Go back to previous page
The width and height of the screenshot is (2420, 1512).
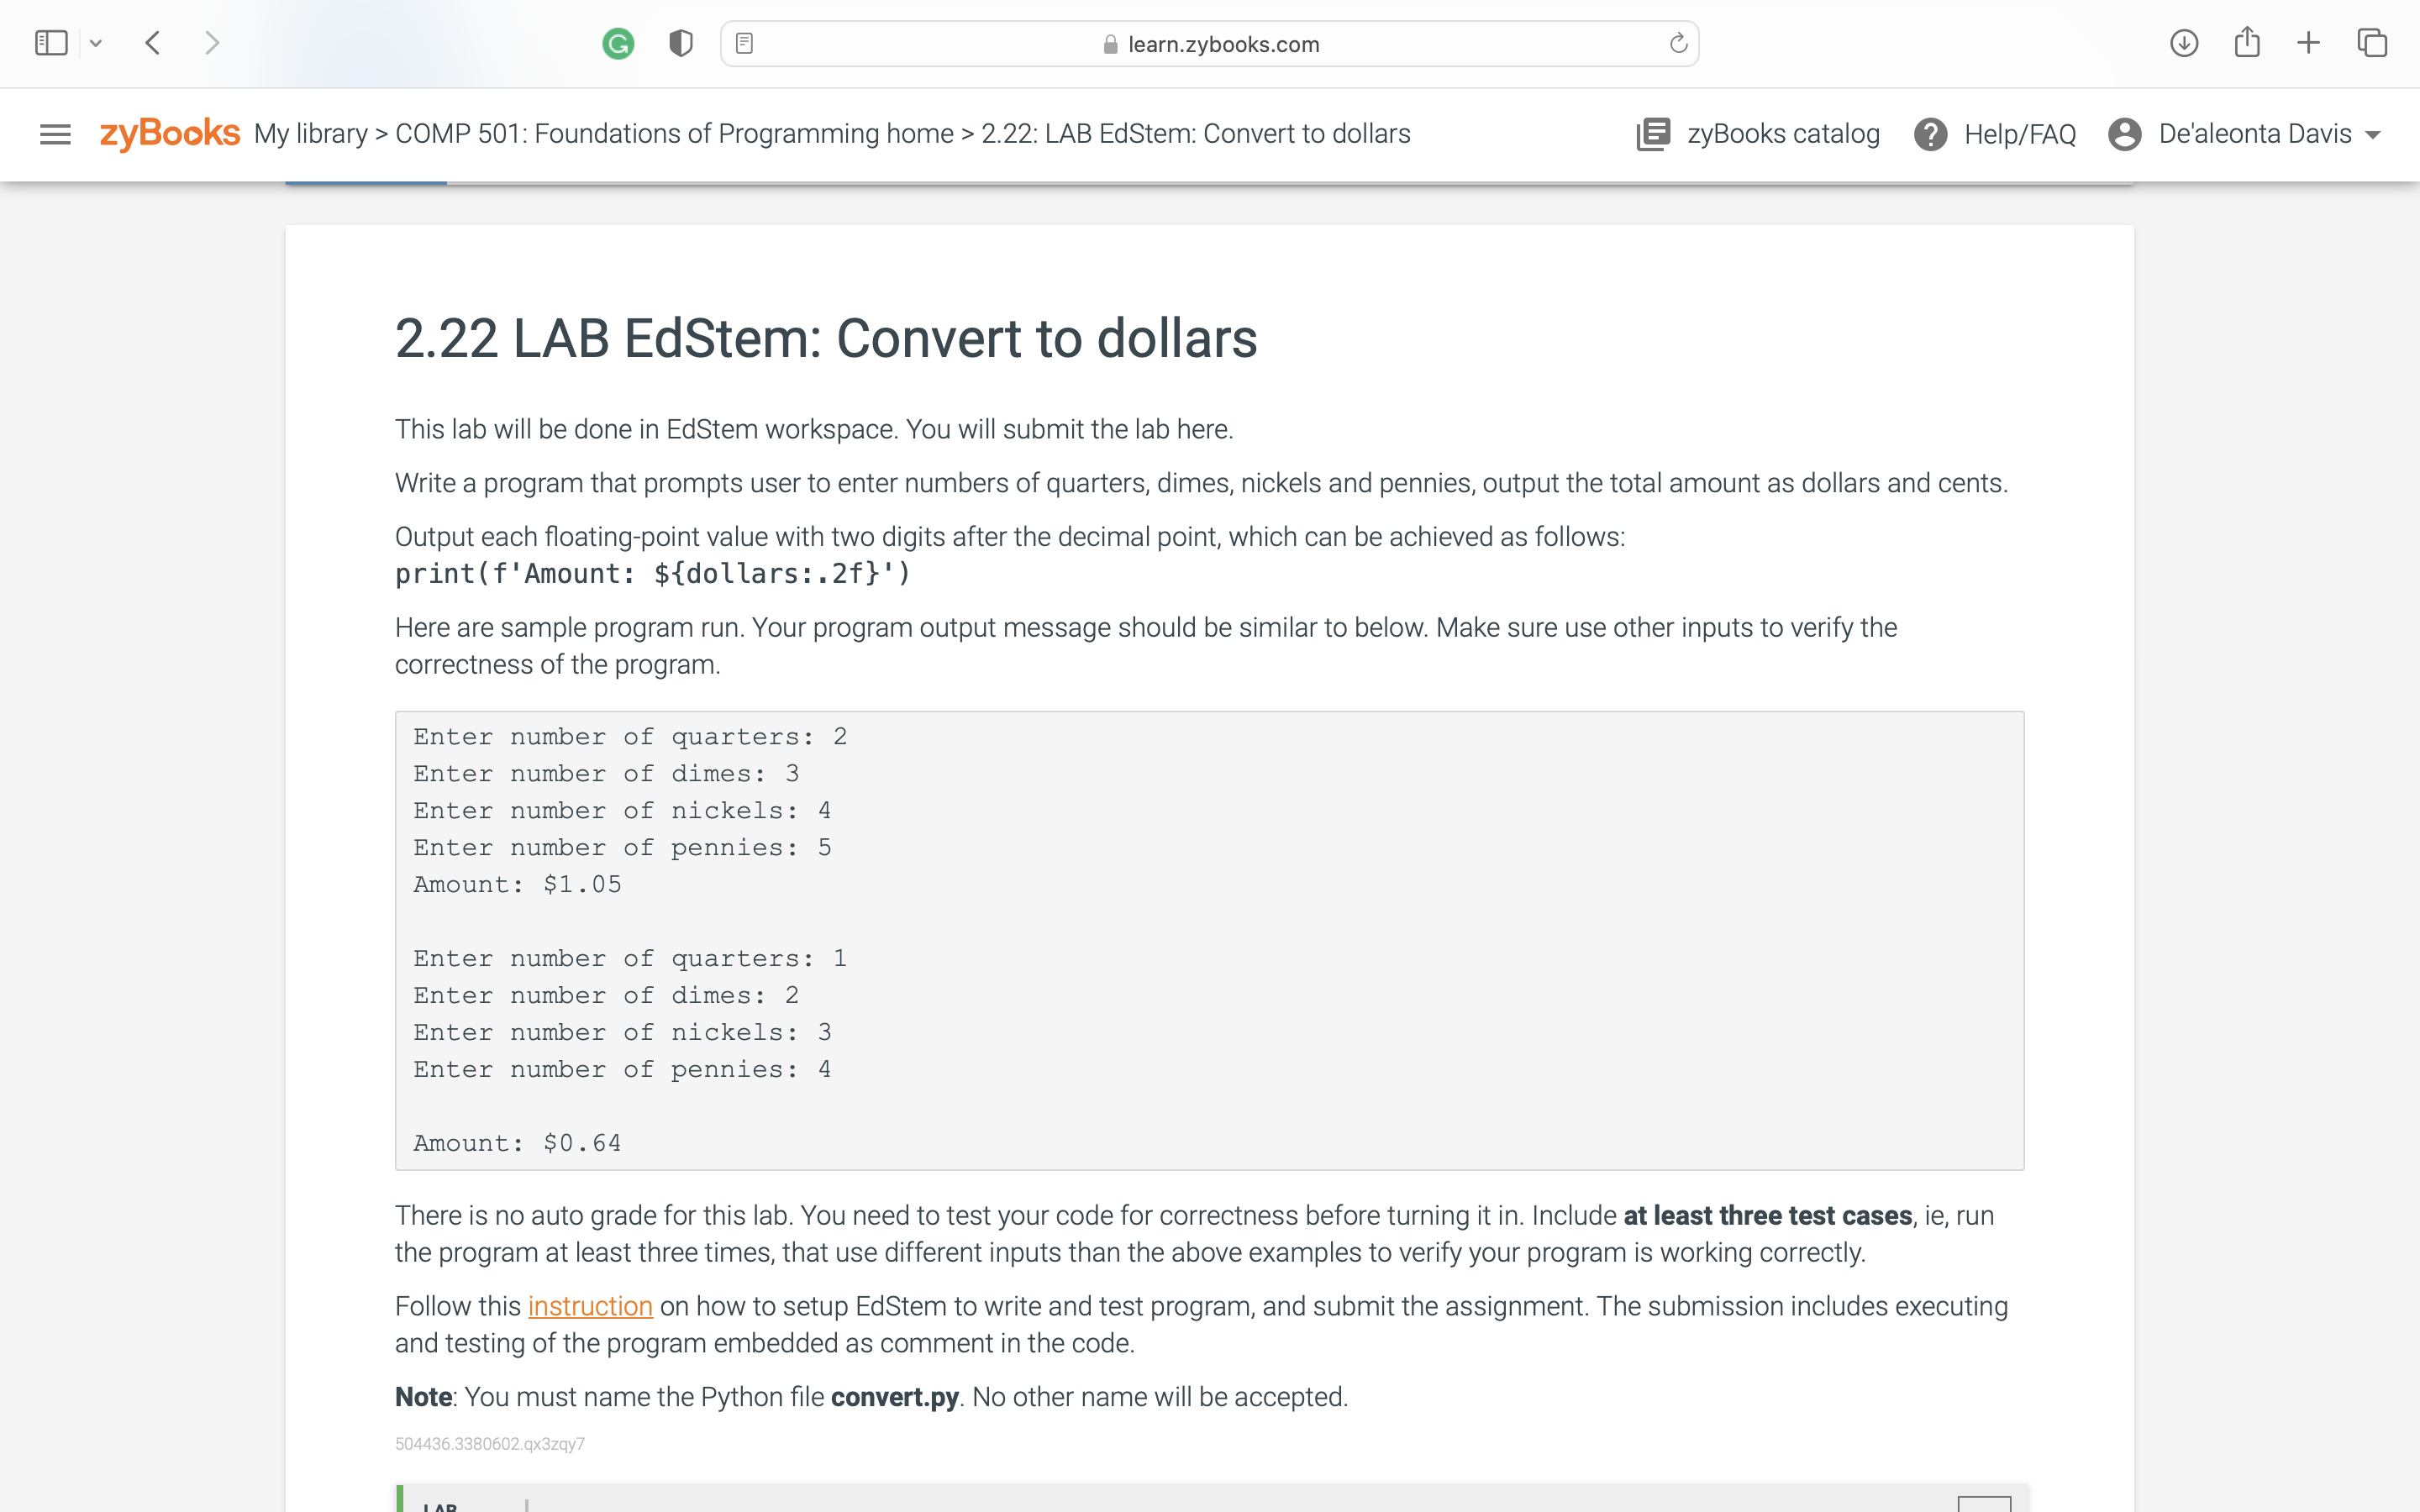(x=153, y=43)
